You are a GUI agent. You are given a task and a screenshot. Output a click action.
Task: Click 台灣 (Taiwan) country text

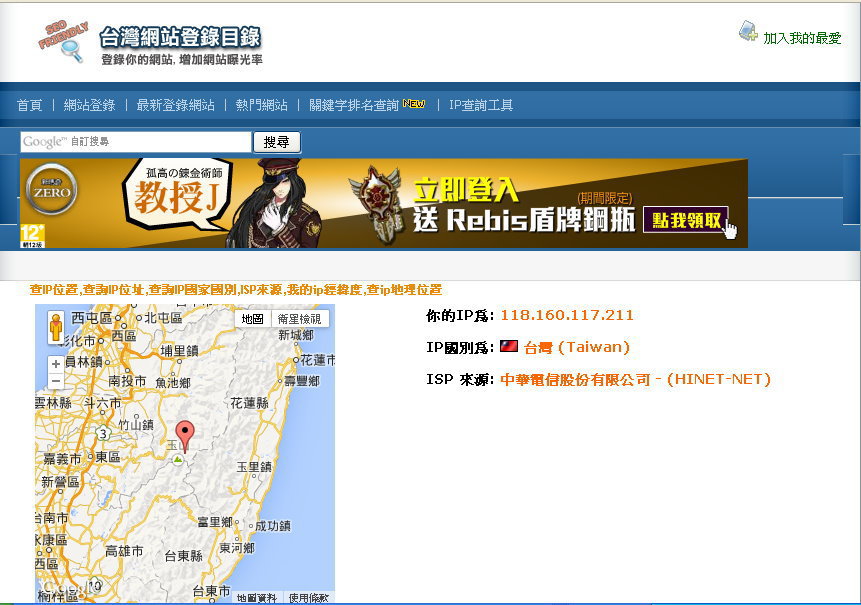[x=577, y=347]
